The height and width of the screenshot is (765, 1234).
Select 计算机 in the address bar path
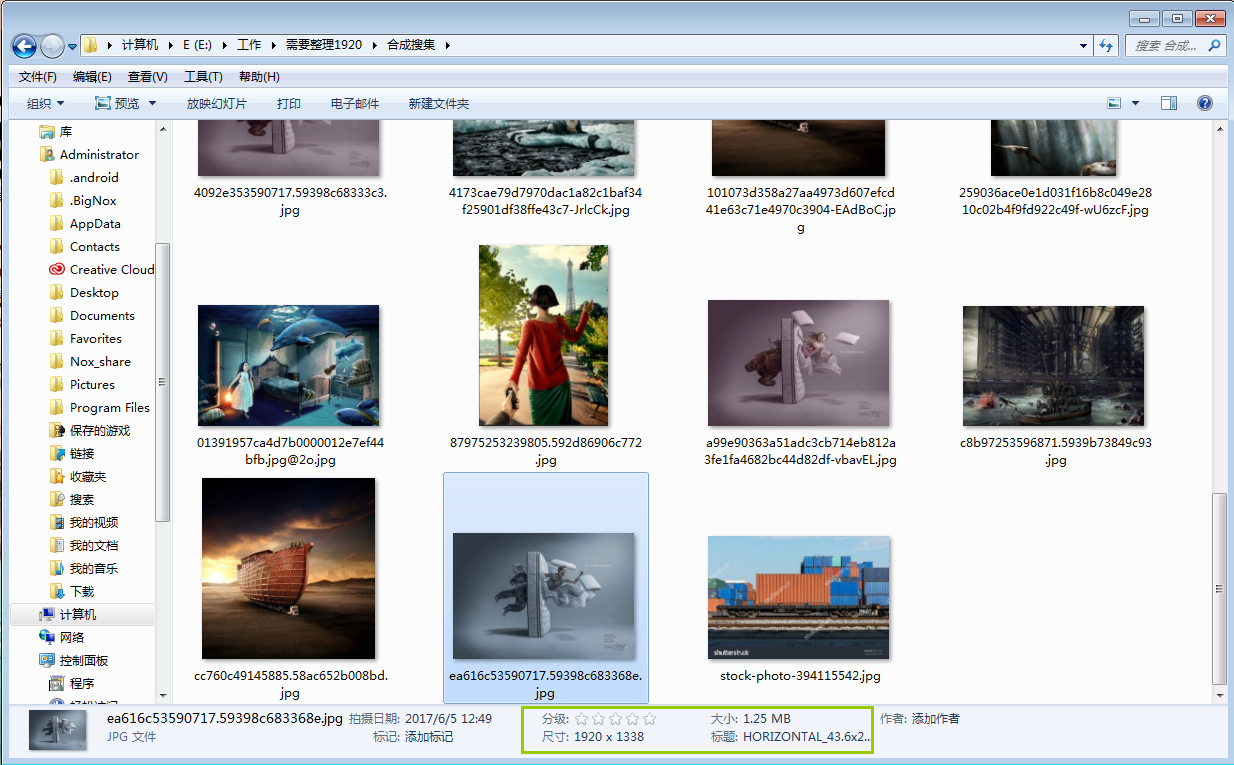[x=140, y=45]
